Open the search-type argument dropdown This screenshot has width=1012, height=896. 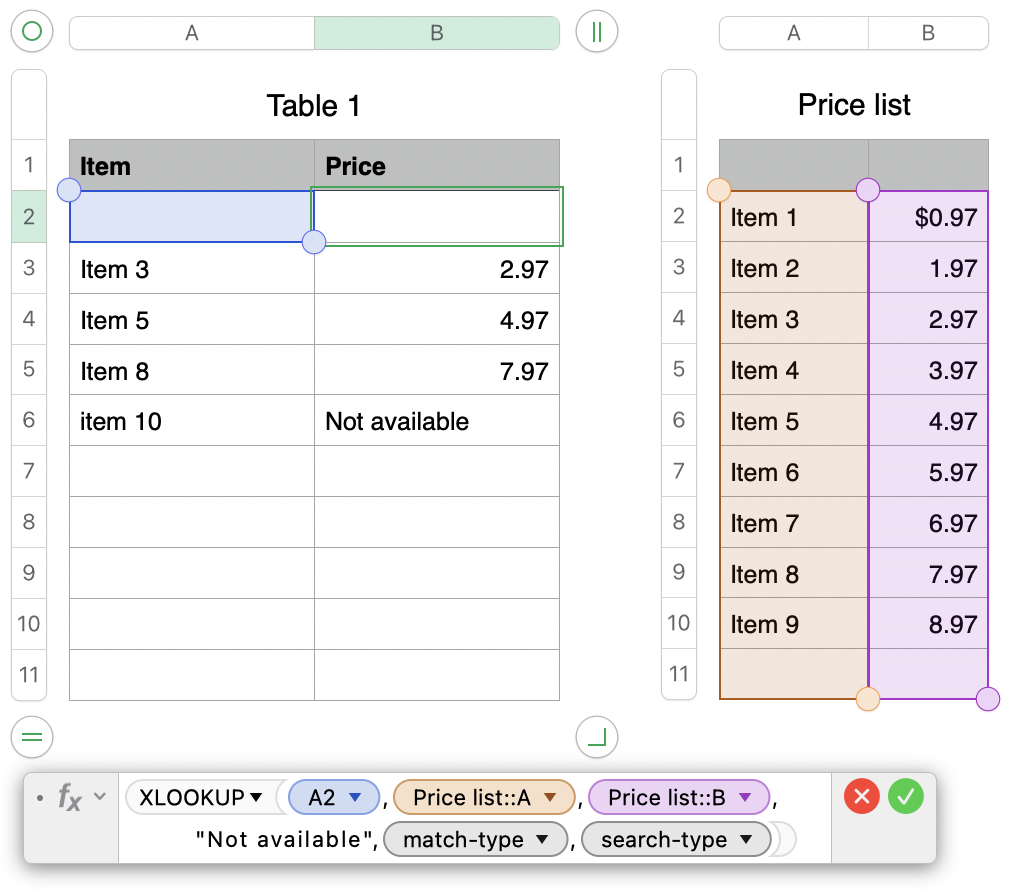click(746, 840)
